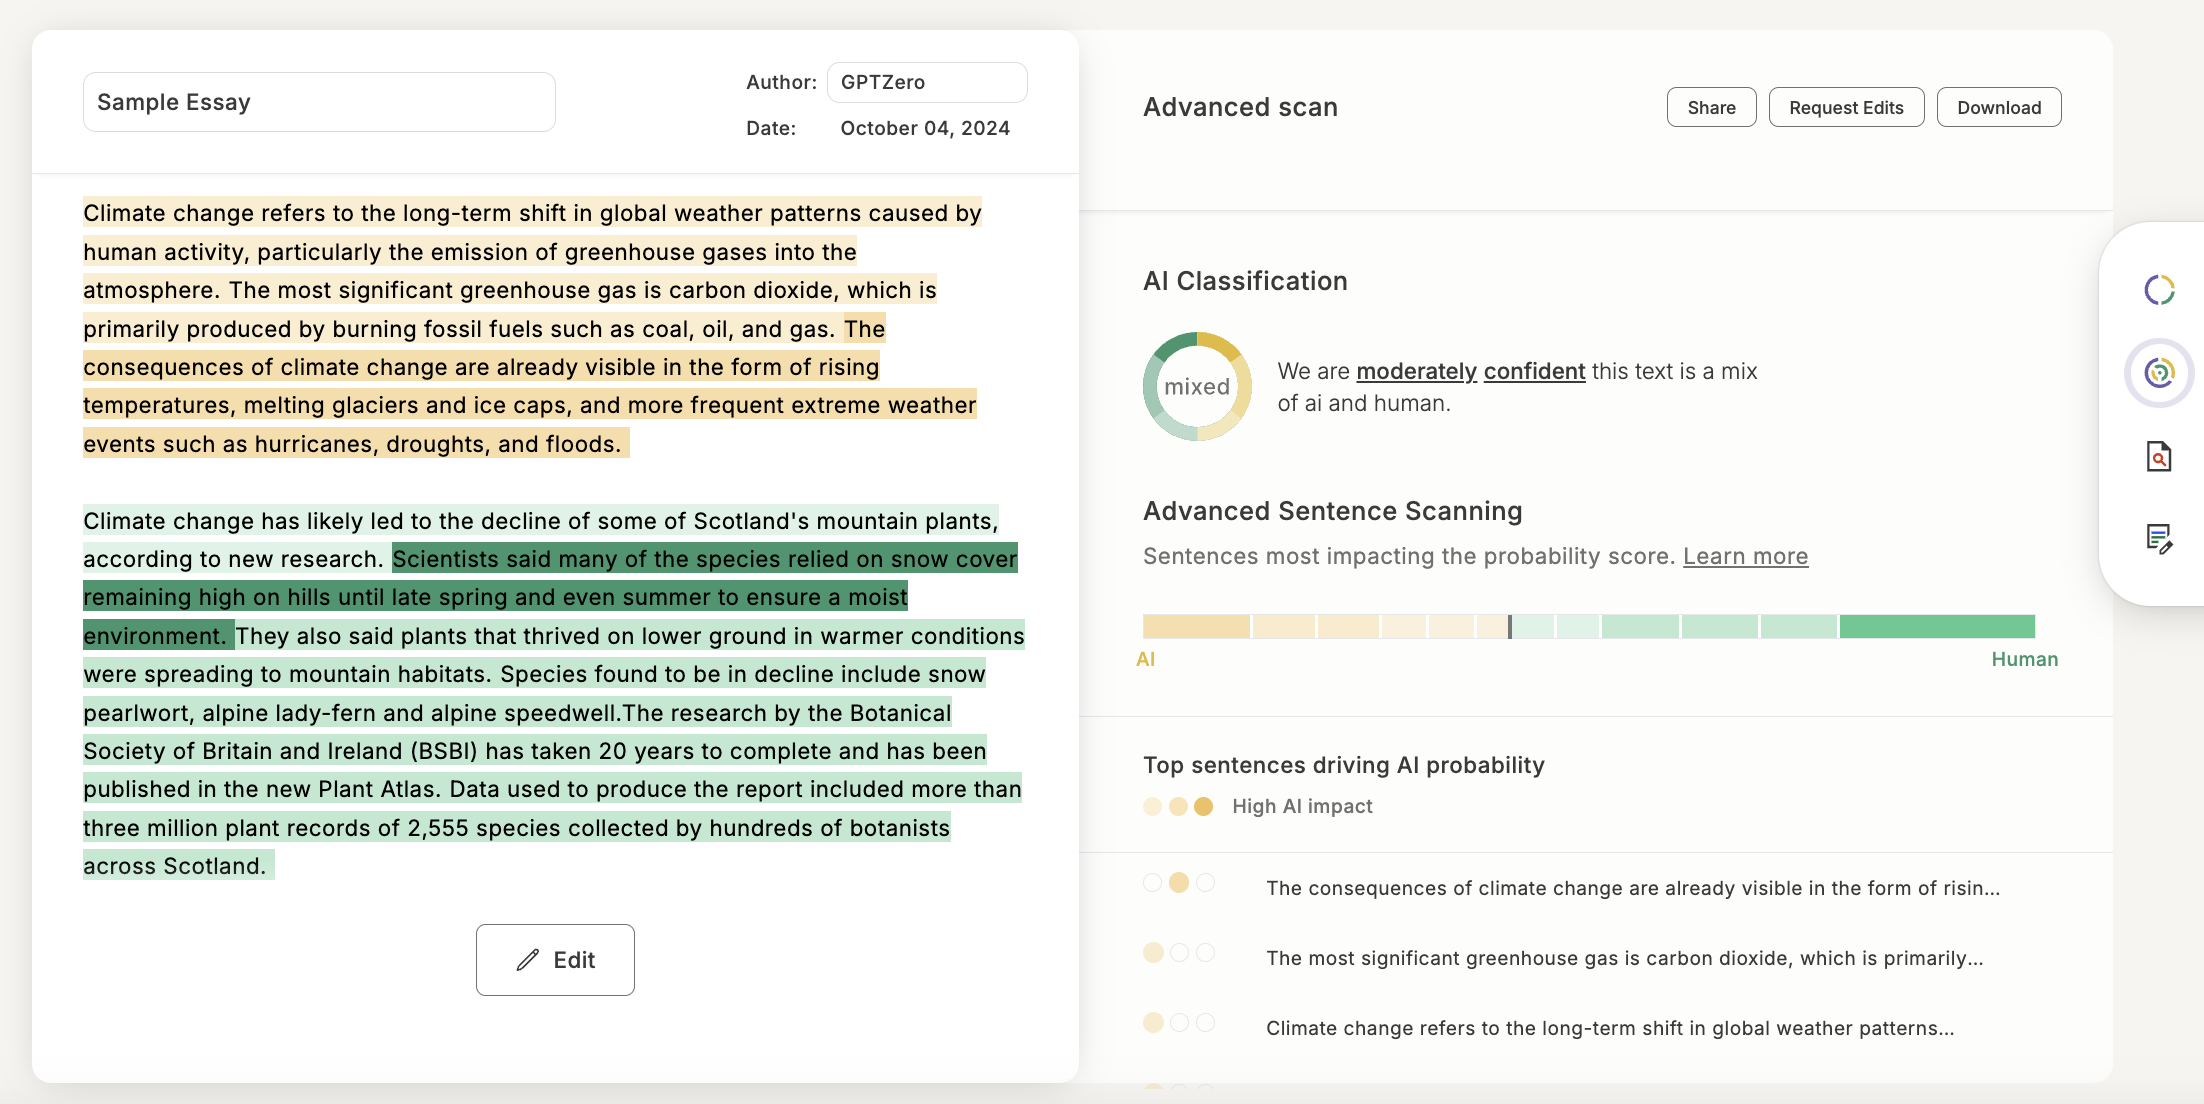
Task: Click the orange AI end of probability bar
Action: point(1196,627)
